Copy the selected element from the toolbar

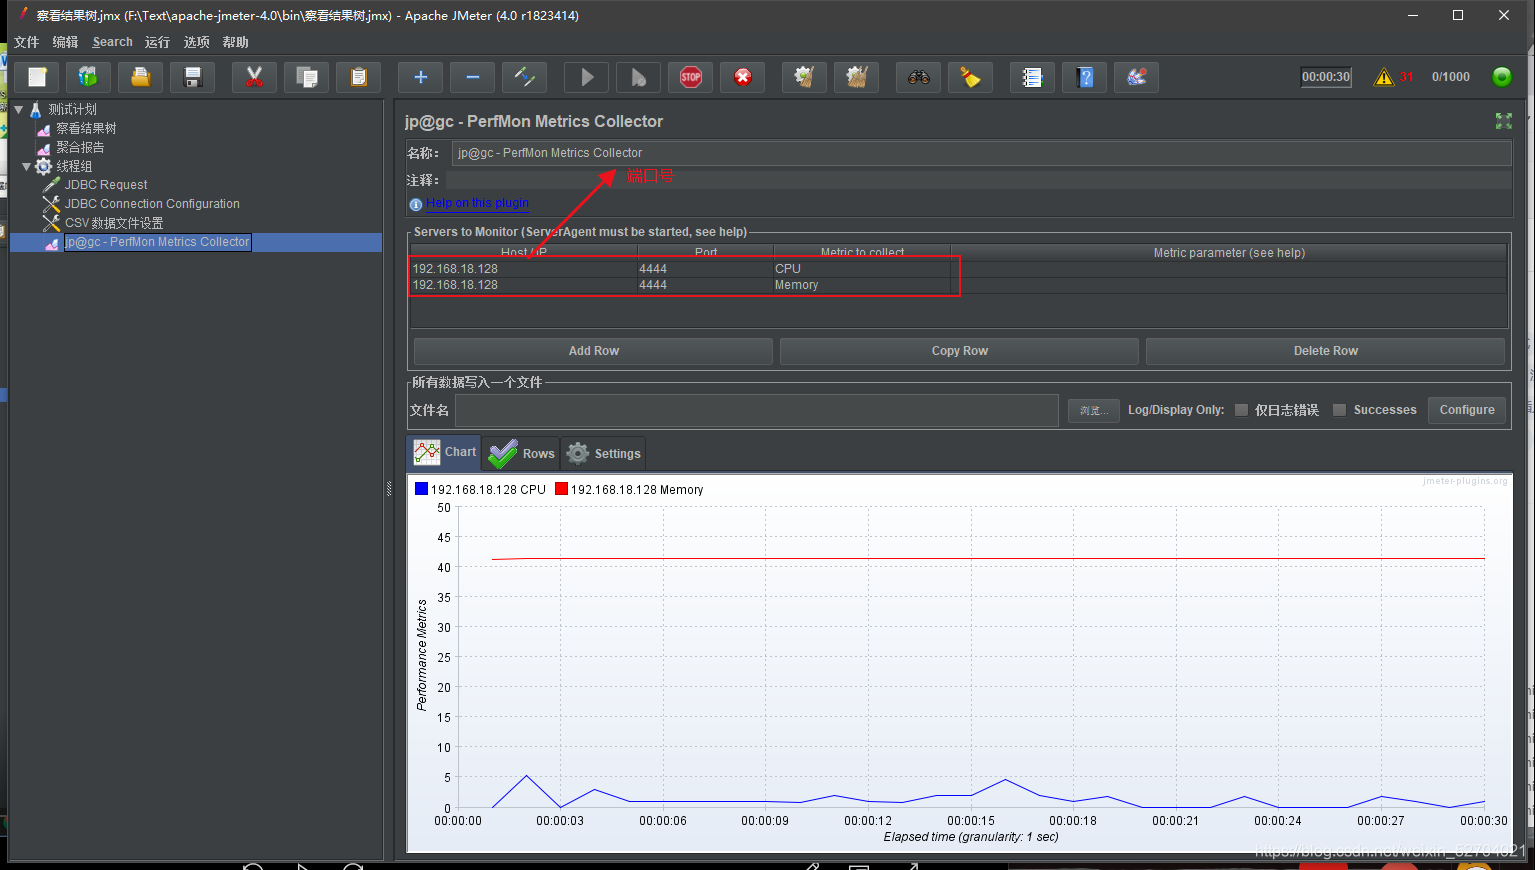pos(307,77)
